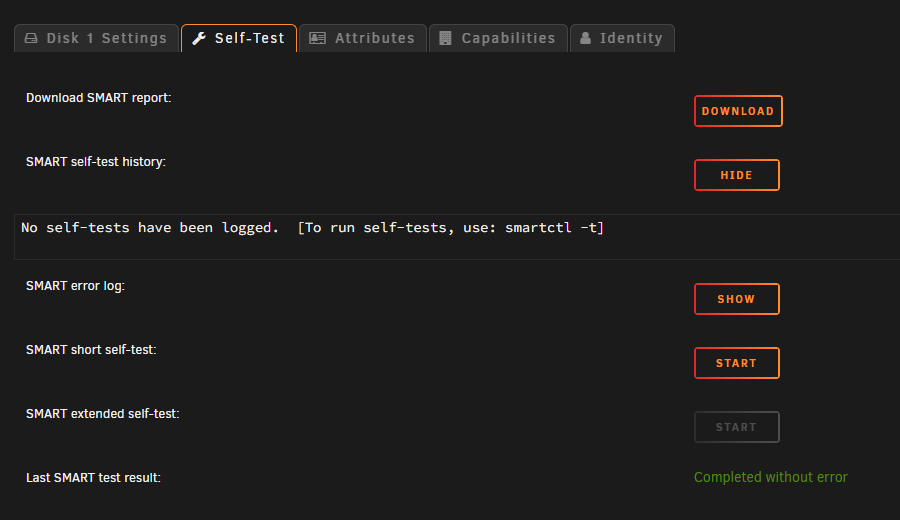Screen dimensions: 900x520
Task: Click the 'SMART short self-test:' label
Action: [x=91, y=350]
